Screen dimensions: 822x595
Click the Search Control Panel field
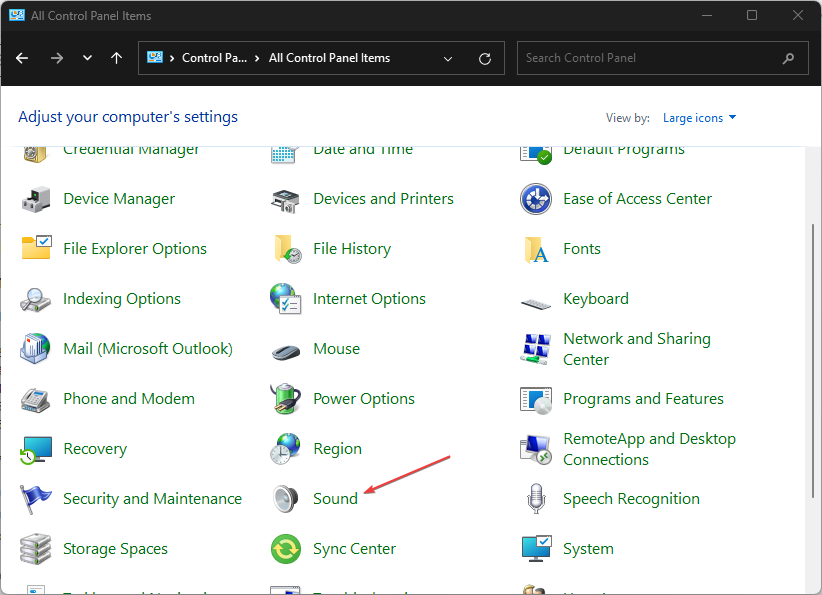pyautogui.click(x=650, y=58)
